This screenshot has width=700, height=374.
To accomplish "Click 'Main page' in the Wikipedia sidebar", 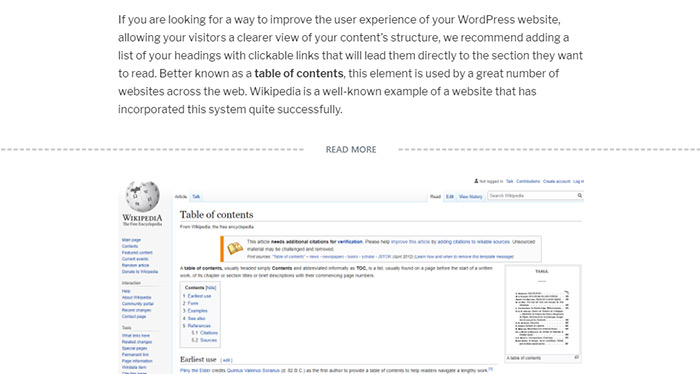I will 131,240.
